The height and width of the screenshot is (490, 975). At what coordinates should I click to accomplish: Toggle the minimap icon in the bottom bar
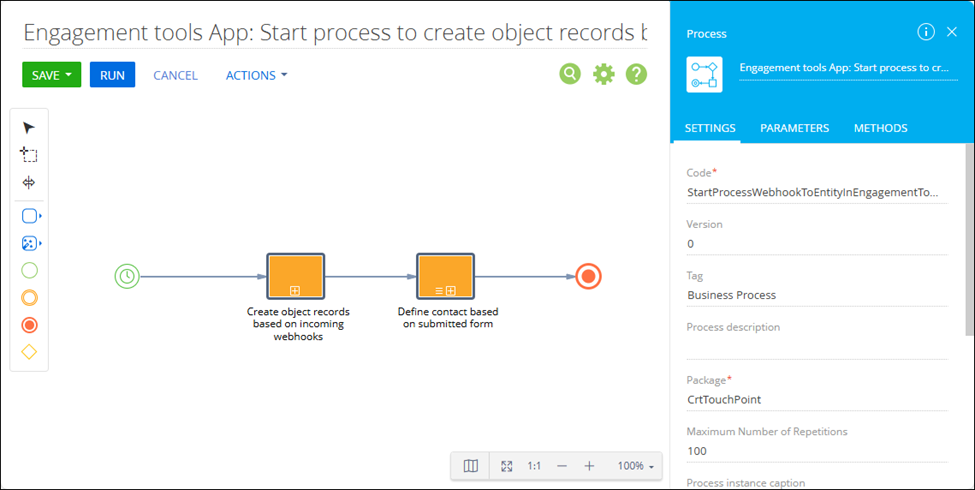coord(472,466)
